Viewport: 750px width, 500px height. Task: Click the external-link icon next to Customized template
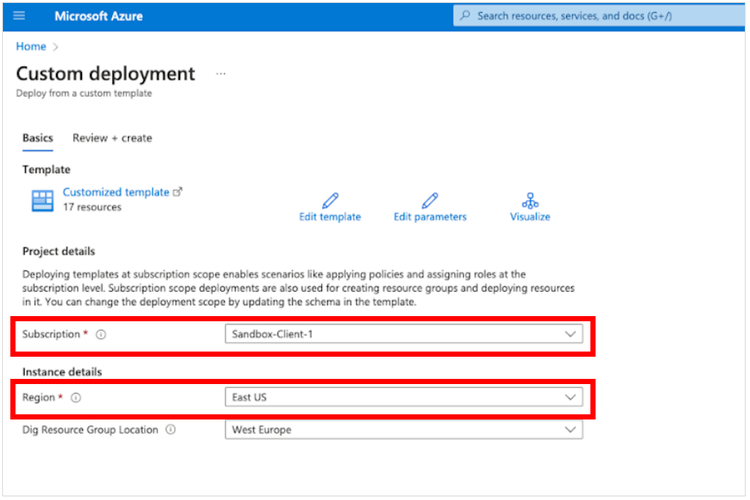[177, 192]
